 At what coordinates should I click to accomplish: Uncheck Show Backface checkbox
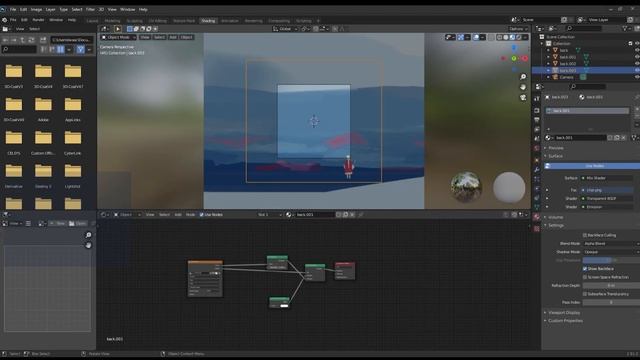click(x=585, y=269)
